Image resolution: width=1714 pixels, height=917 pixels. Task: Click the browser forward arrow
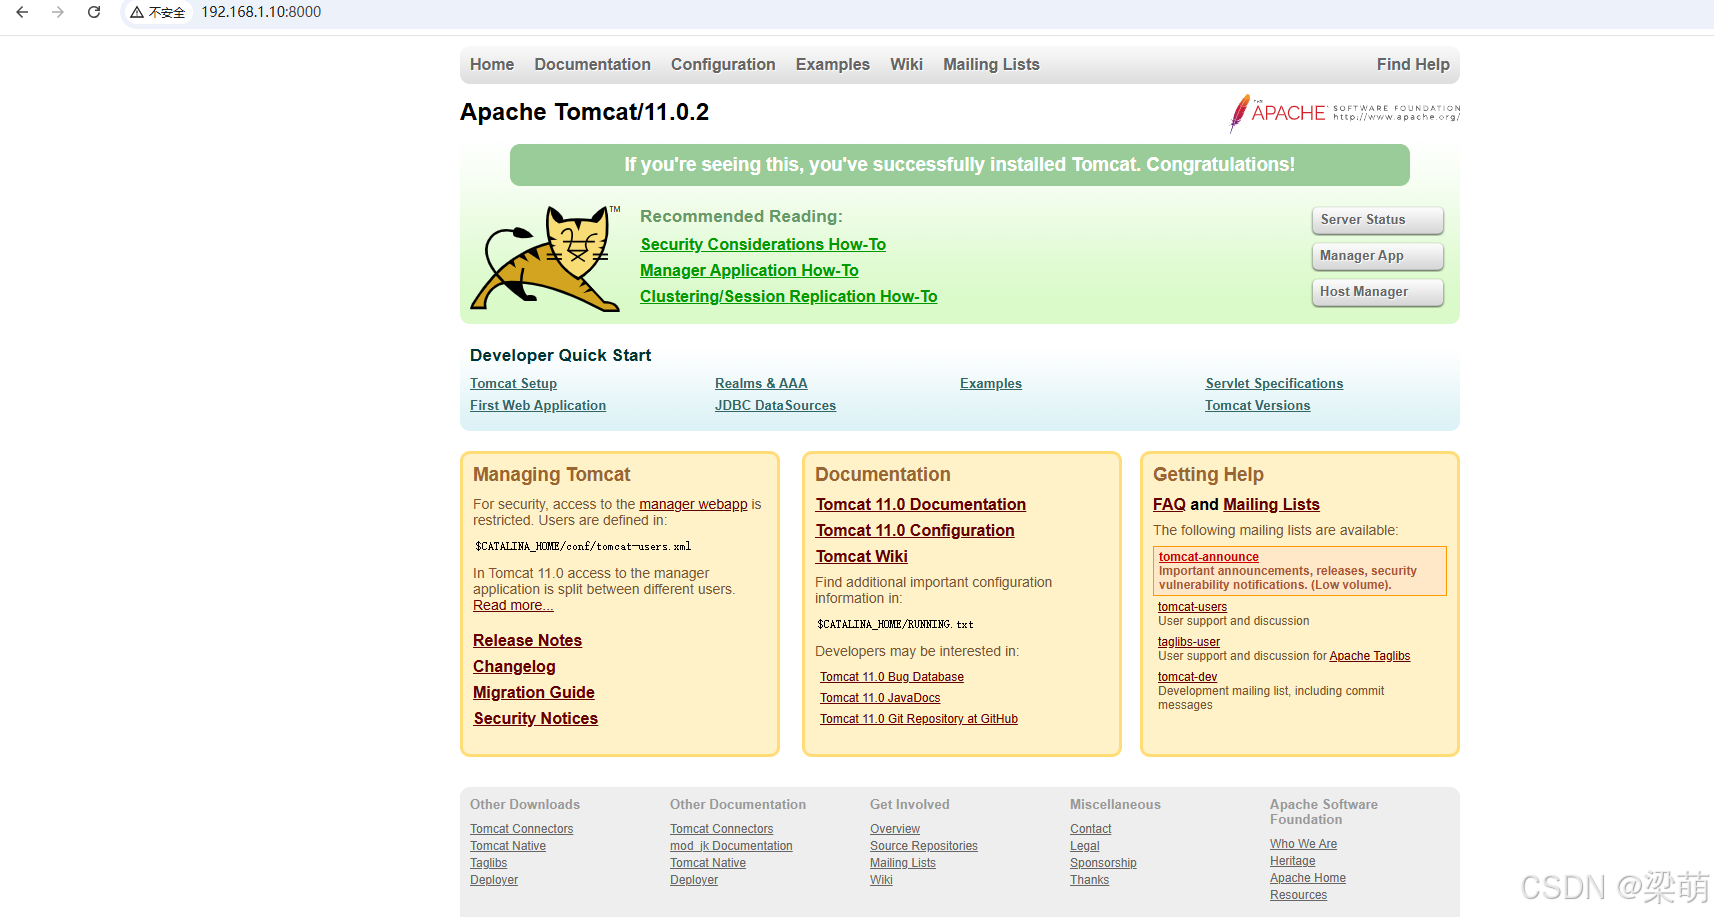point(58,12)
